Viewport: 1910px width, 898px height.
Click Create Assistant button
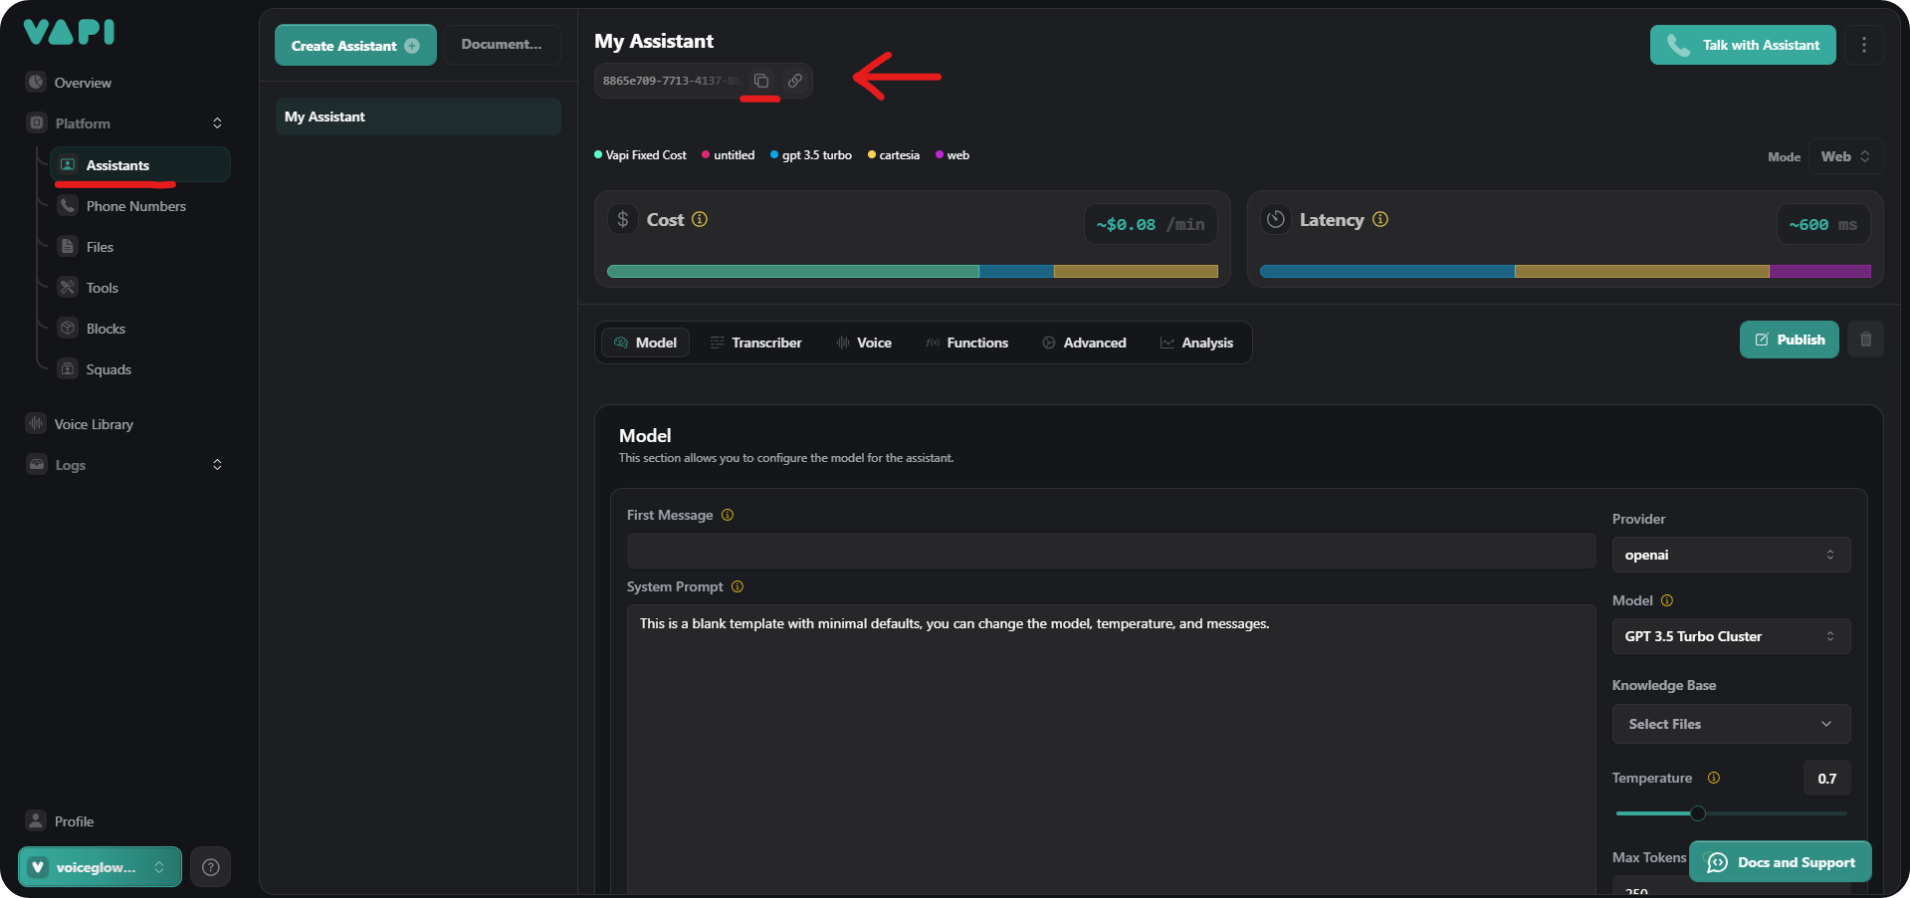355,45
